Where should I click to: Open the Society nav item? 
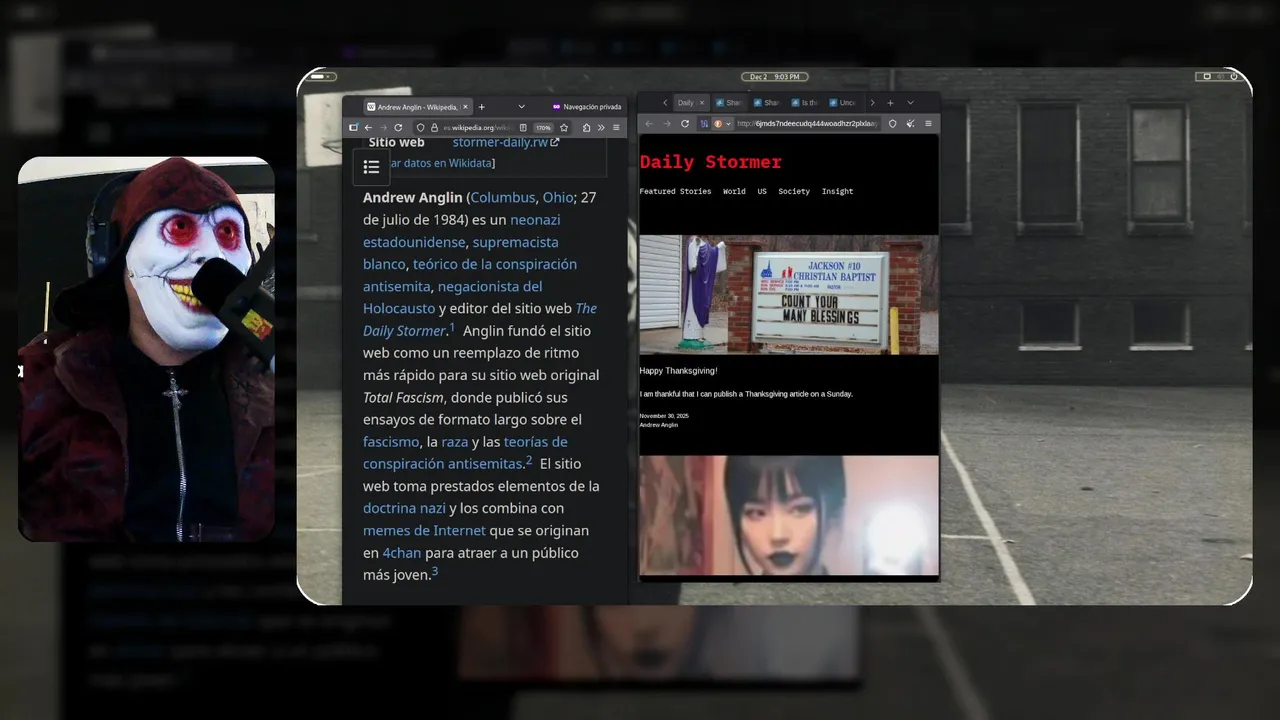pos(794,191)
